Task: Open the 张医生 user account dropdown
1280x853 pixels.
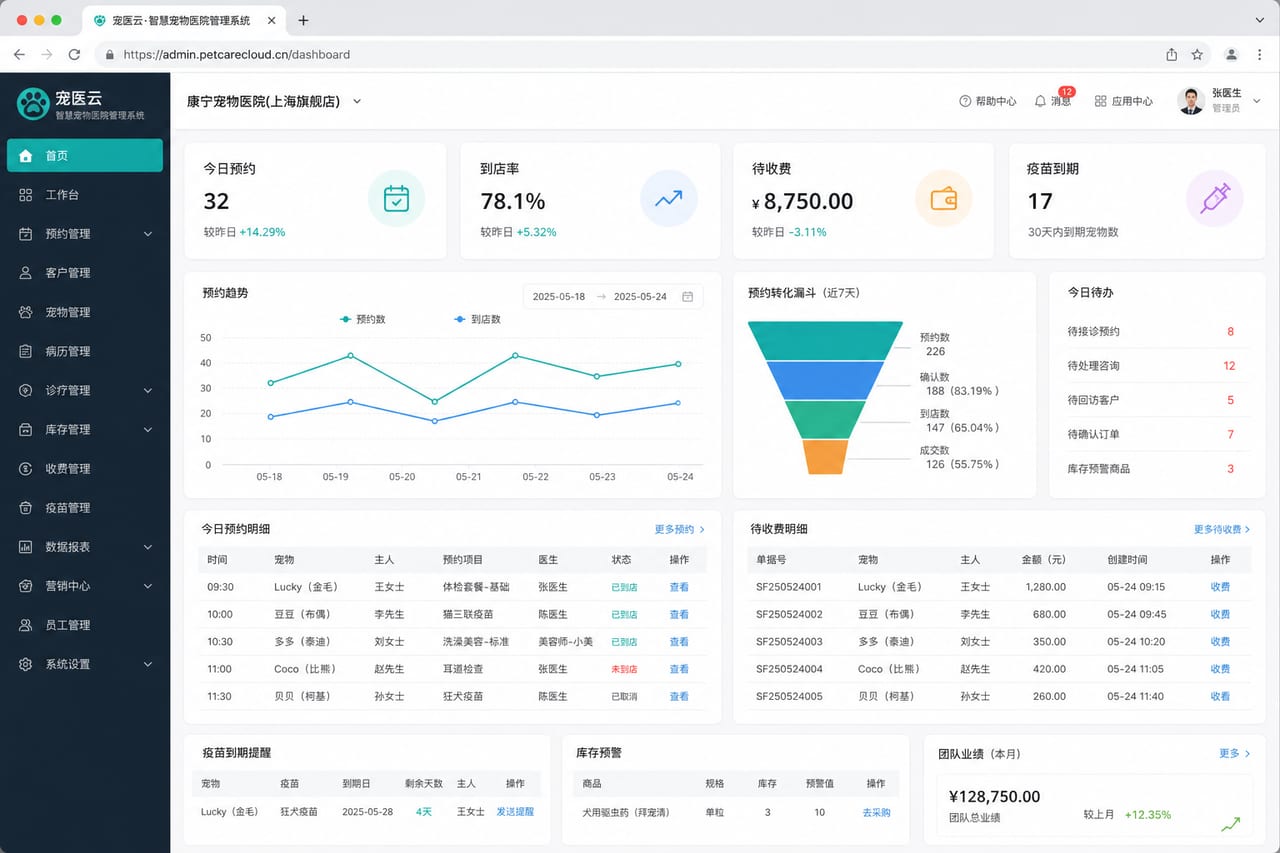Action: click(1220, 101)
